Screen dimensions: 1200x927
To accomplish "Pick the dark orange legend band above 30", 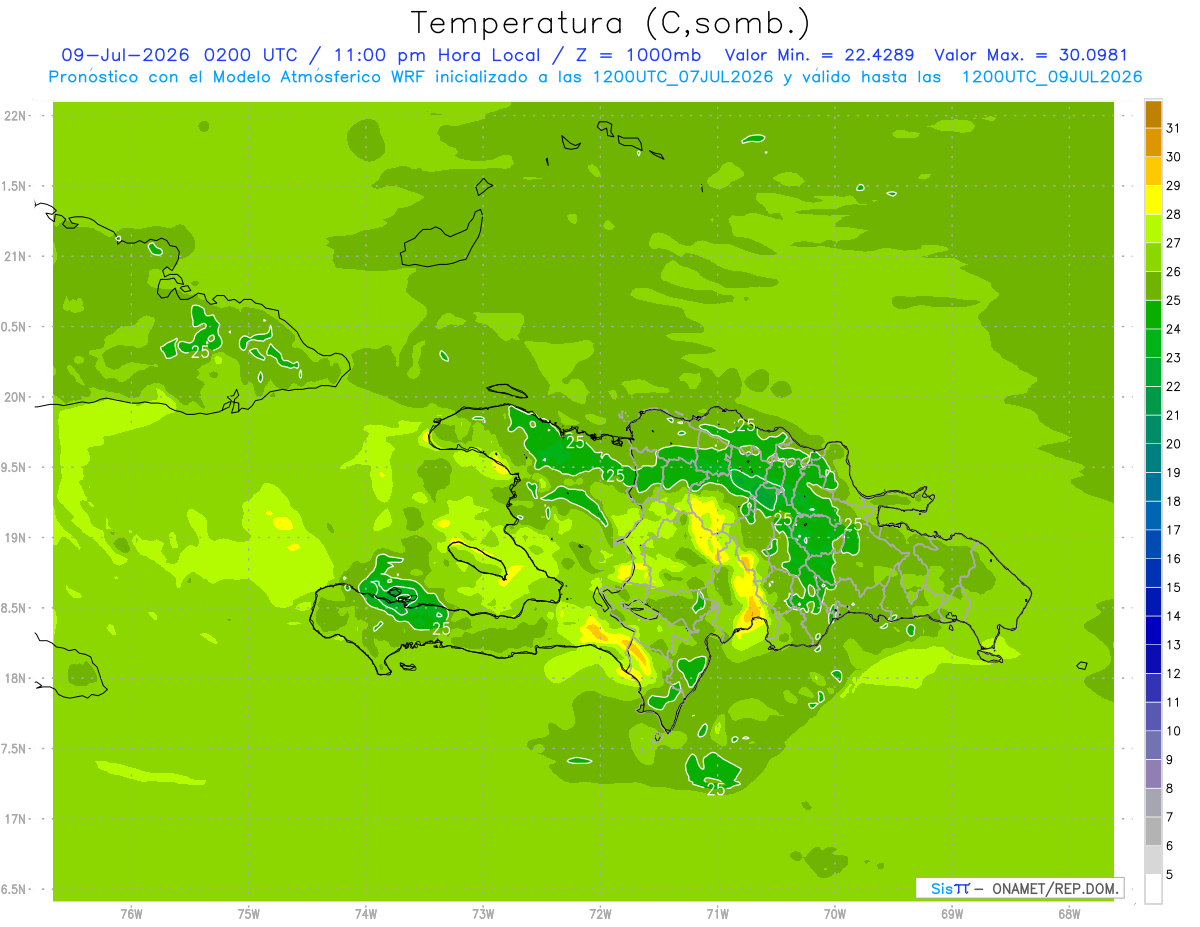I will tap(1153, 142).
